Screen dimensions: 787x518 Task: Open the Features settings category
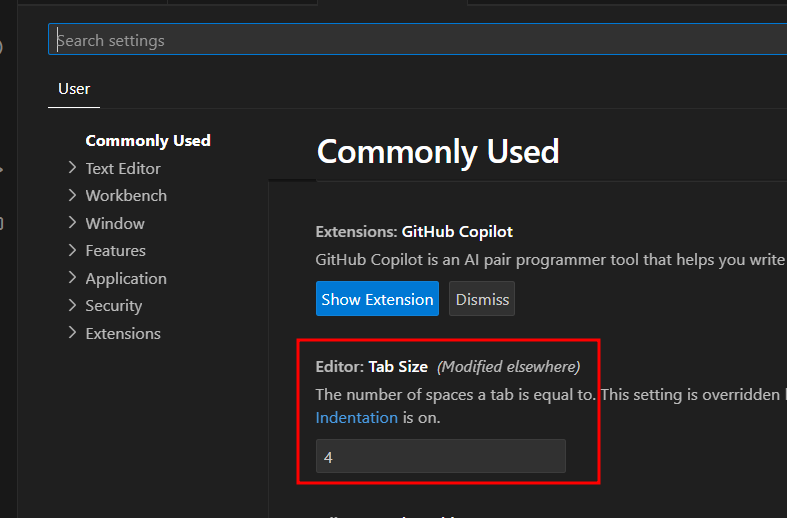pos(115,251)
